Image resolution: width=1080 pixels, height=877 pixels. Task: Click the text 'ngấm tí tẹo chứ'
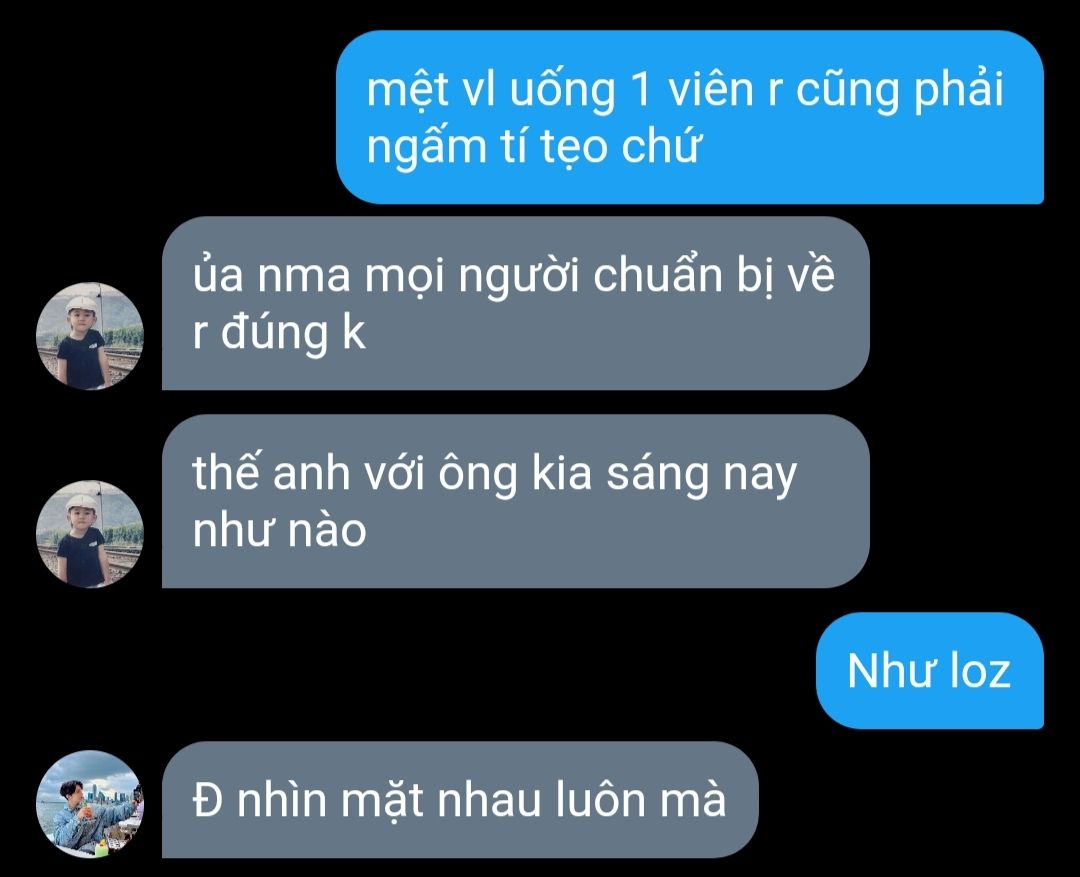click(x=534, y=147)
